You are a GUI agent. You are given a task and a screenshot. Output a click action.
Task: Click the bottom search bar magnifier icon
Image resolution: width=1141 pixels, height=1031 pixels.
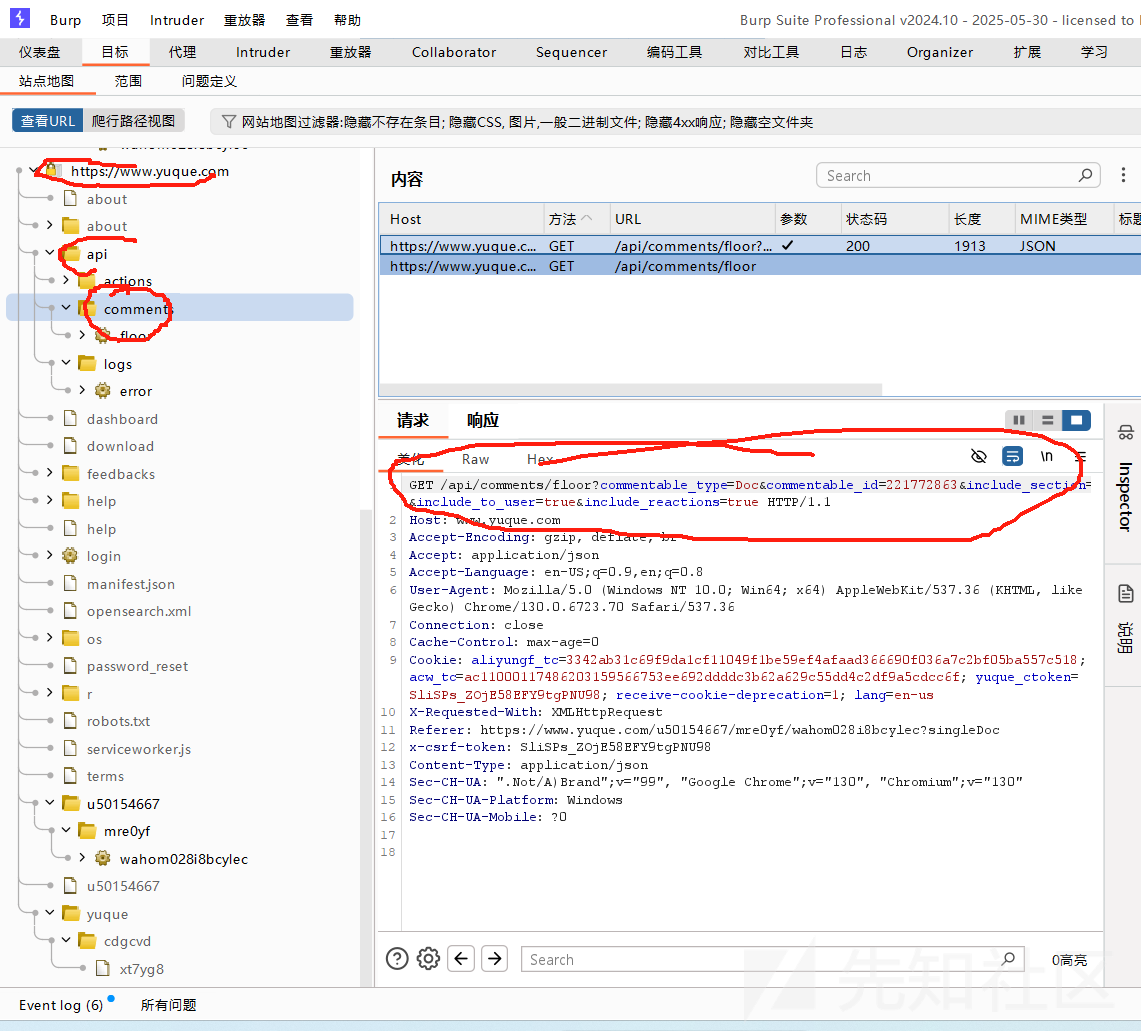(1008, 959)
